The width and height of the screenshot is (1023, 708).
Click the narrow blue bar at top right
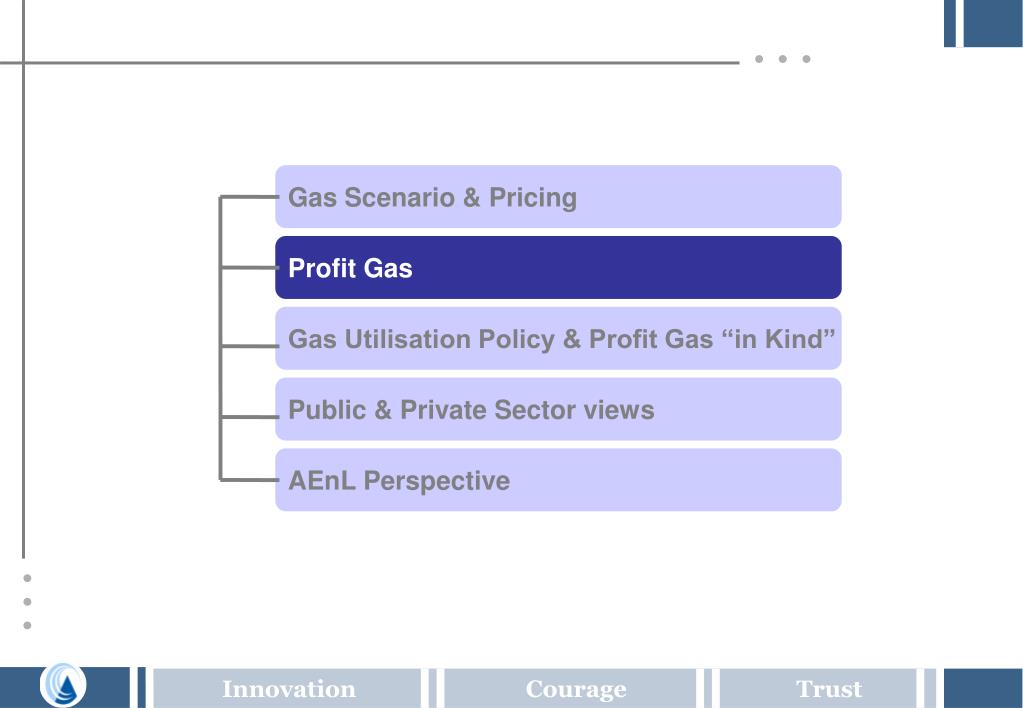(950, 23)
